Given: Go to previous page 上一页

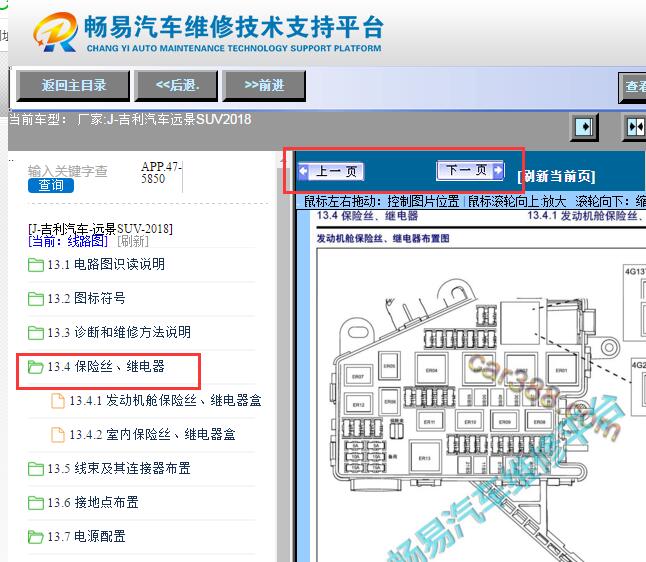Looking at the screenshot, I should click(x=331, y=171).
